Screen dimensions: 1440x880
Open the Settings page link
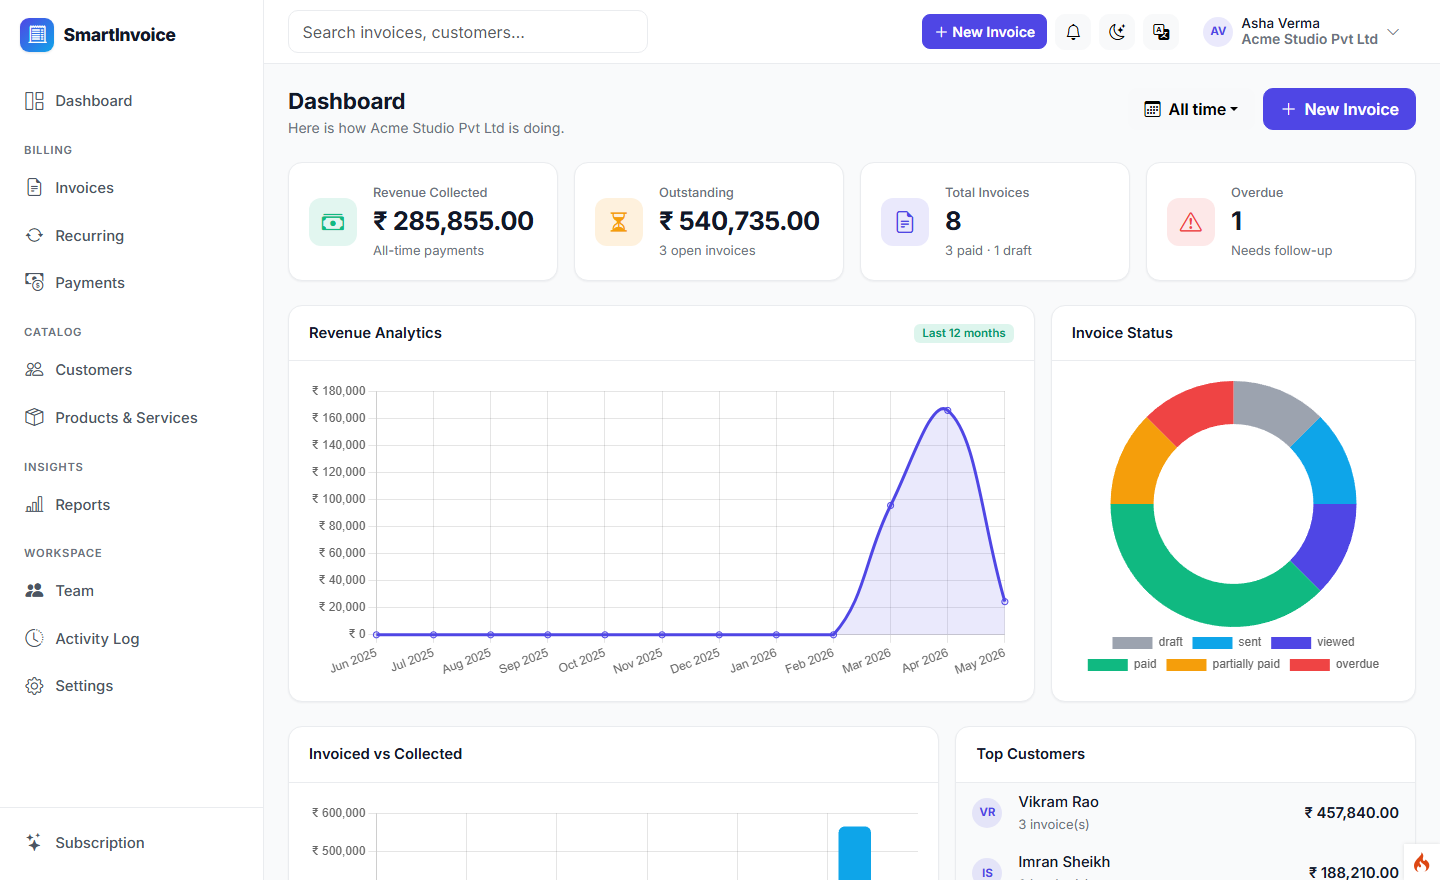click(x=131, y=686)
